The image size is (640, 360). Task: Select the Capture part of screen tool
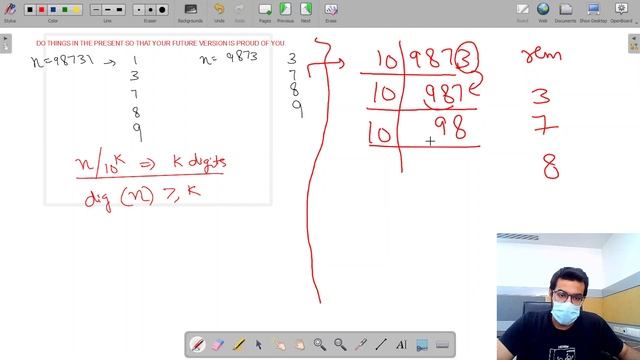(x=422, y=345)
